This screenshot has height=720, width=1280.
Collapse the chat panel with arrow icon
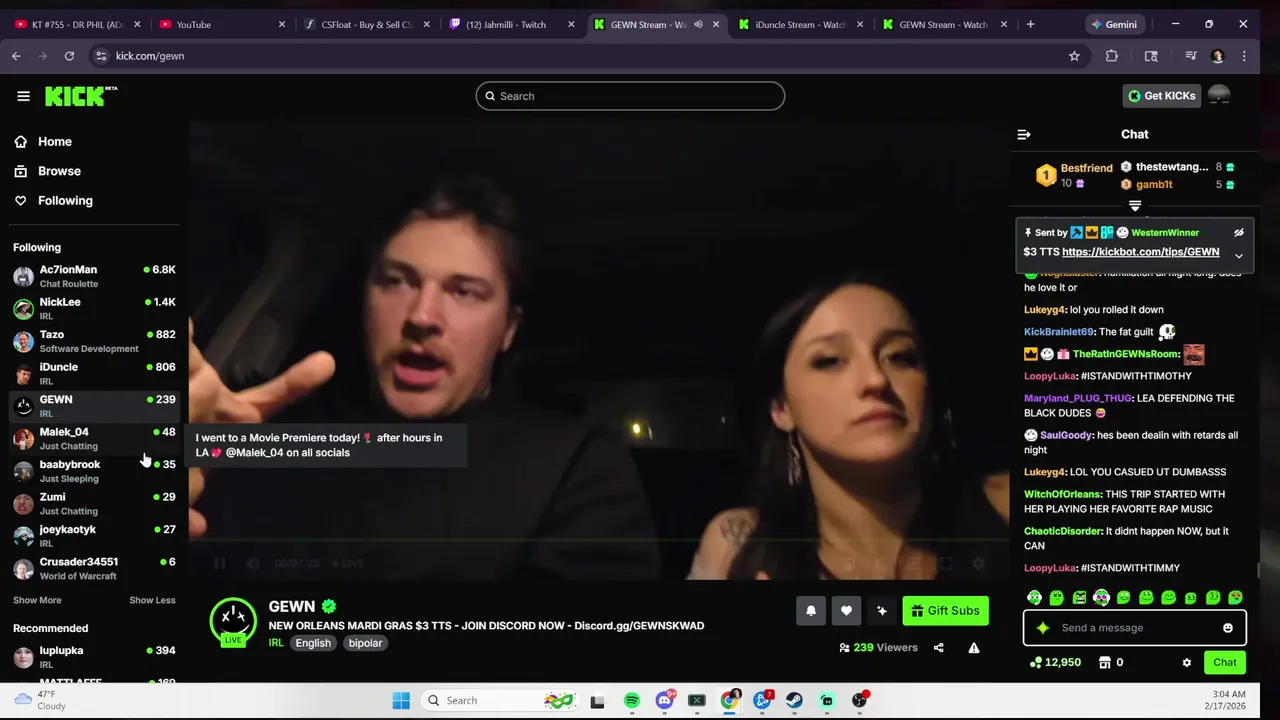(x=1023, y=134)
